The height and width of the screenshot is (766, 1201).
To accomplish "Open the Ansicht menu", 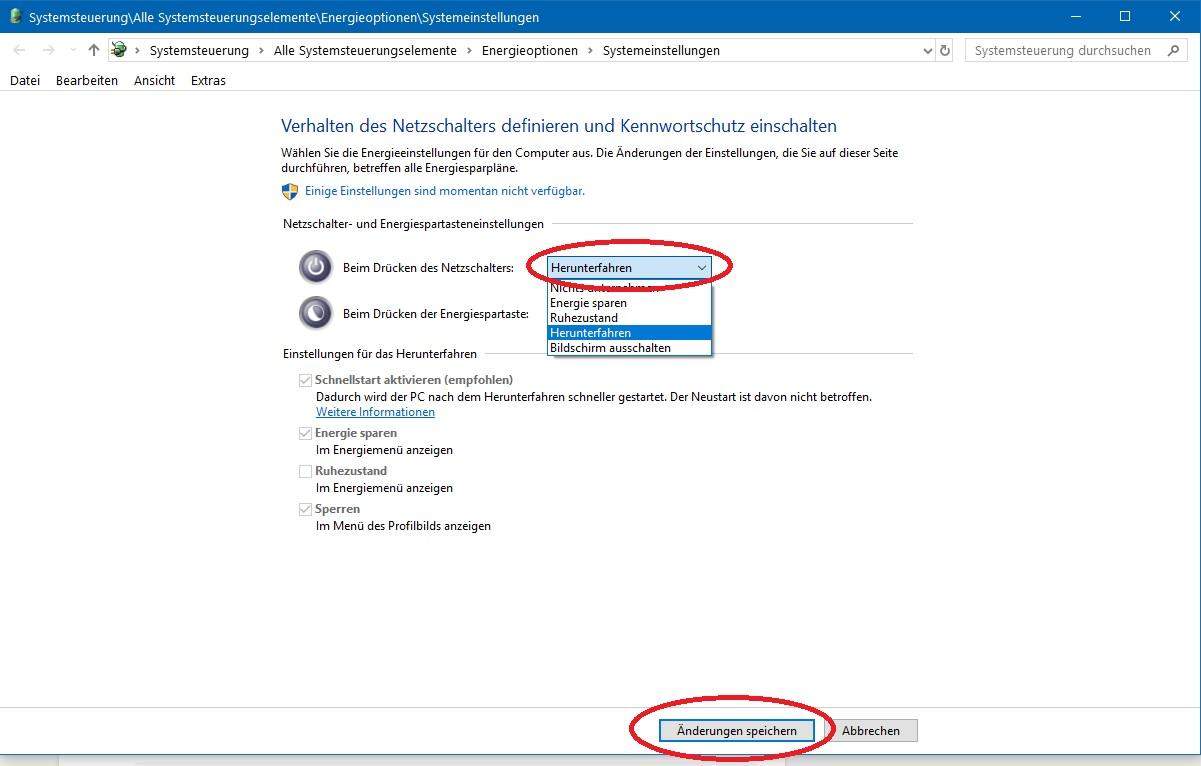I will [154, 80].
